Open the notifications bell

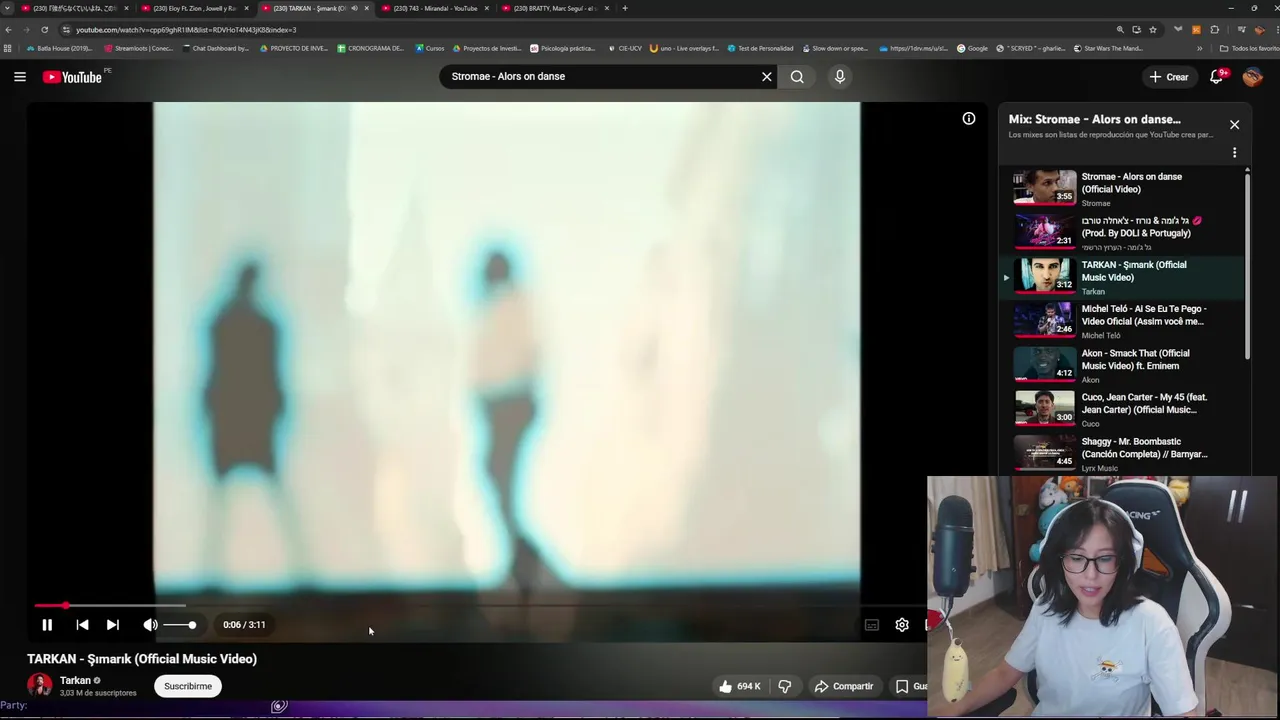point(1217,77)
